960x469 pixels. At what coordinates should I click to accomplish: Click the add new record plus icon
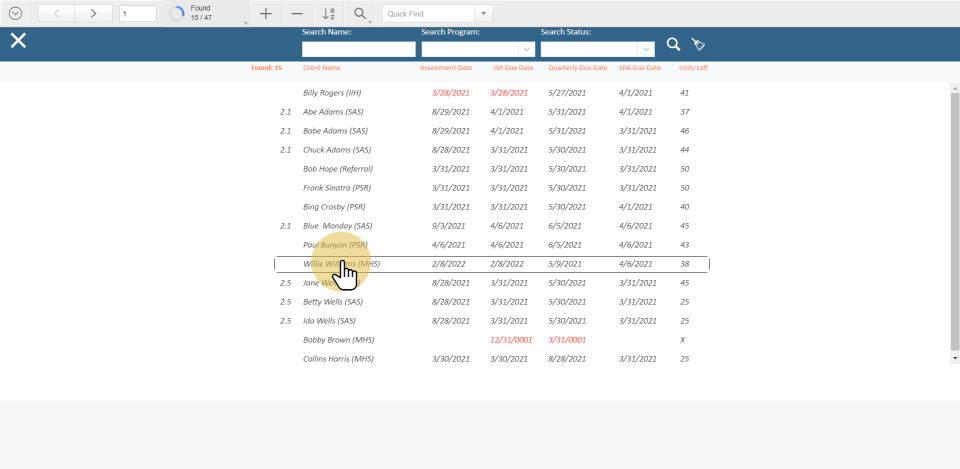coord(265,14)
